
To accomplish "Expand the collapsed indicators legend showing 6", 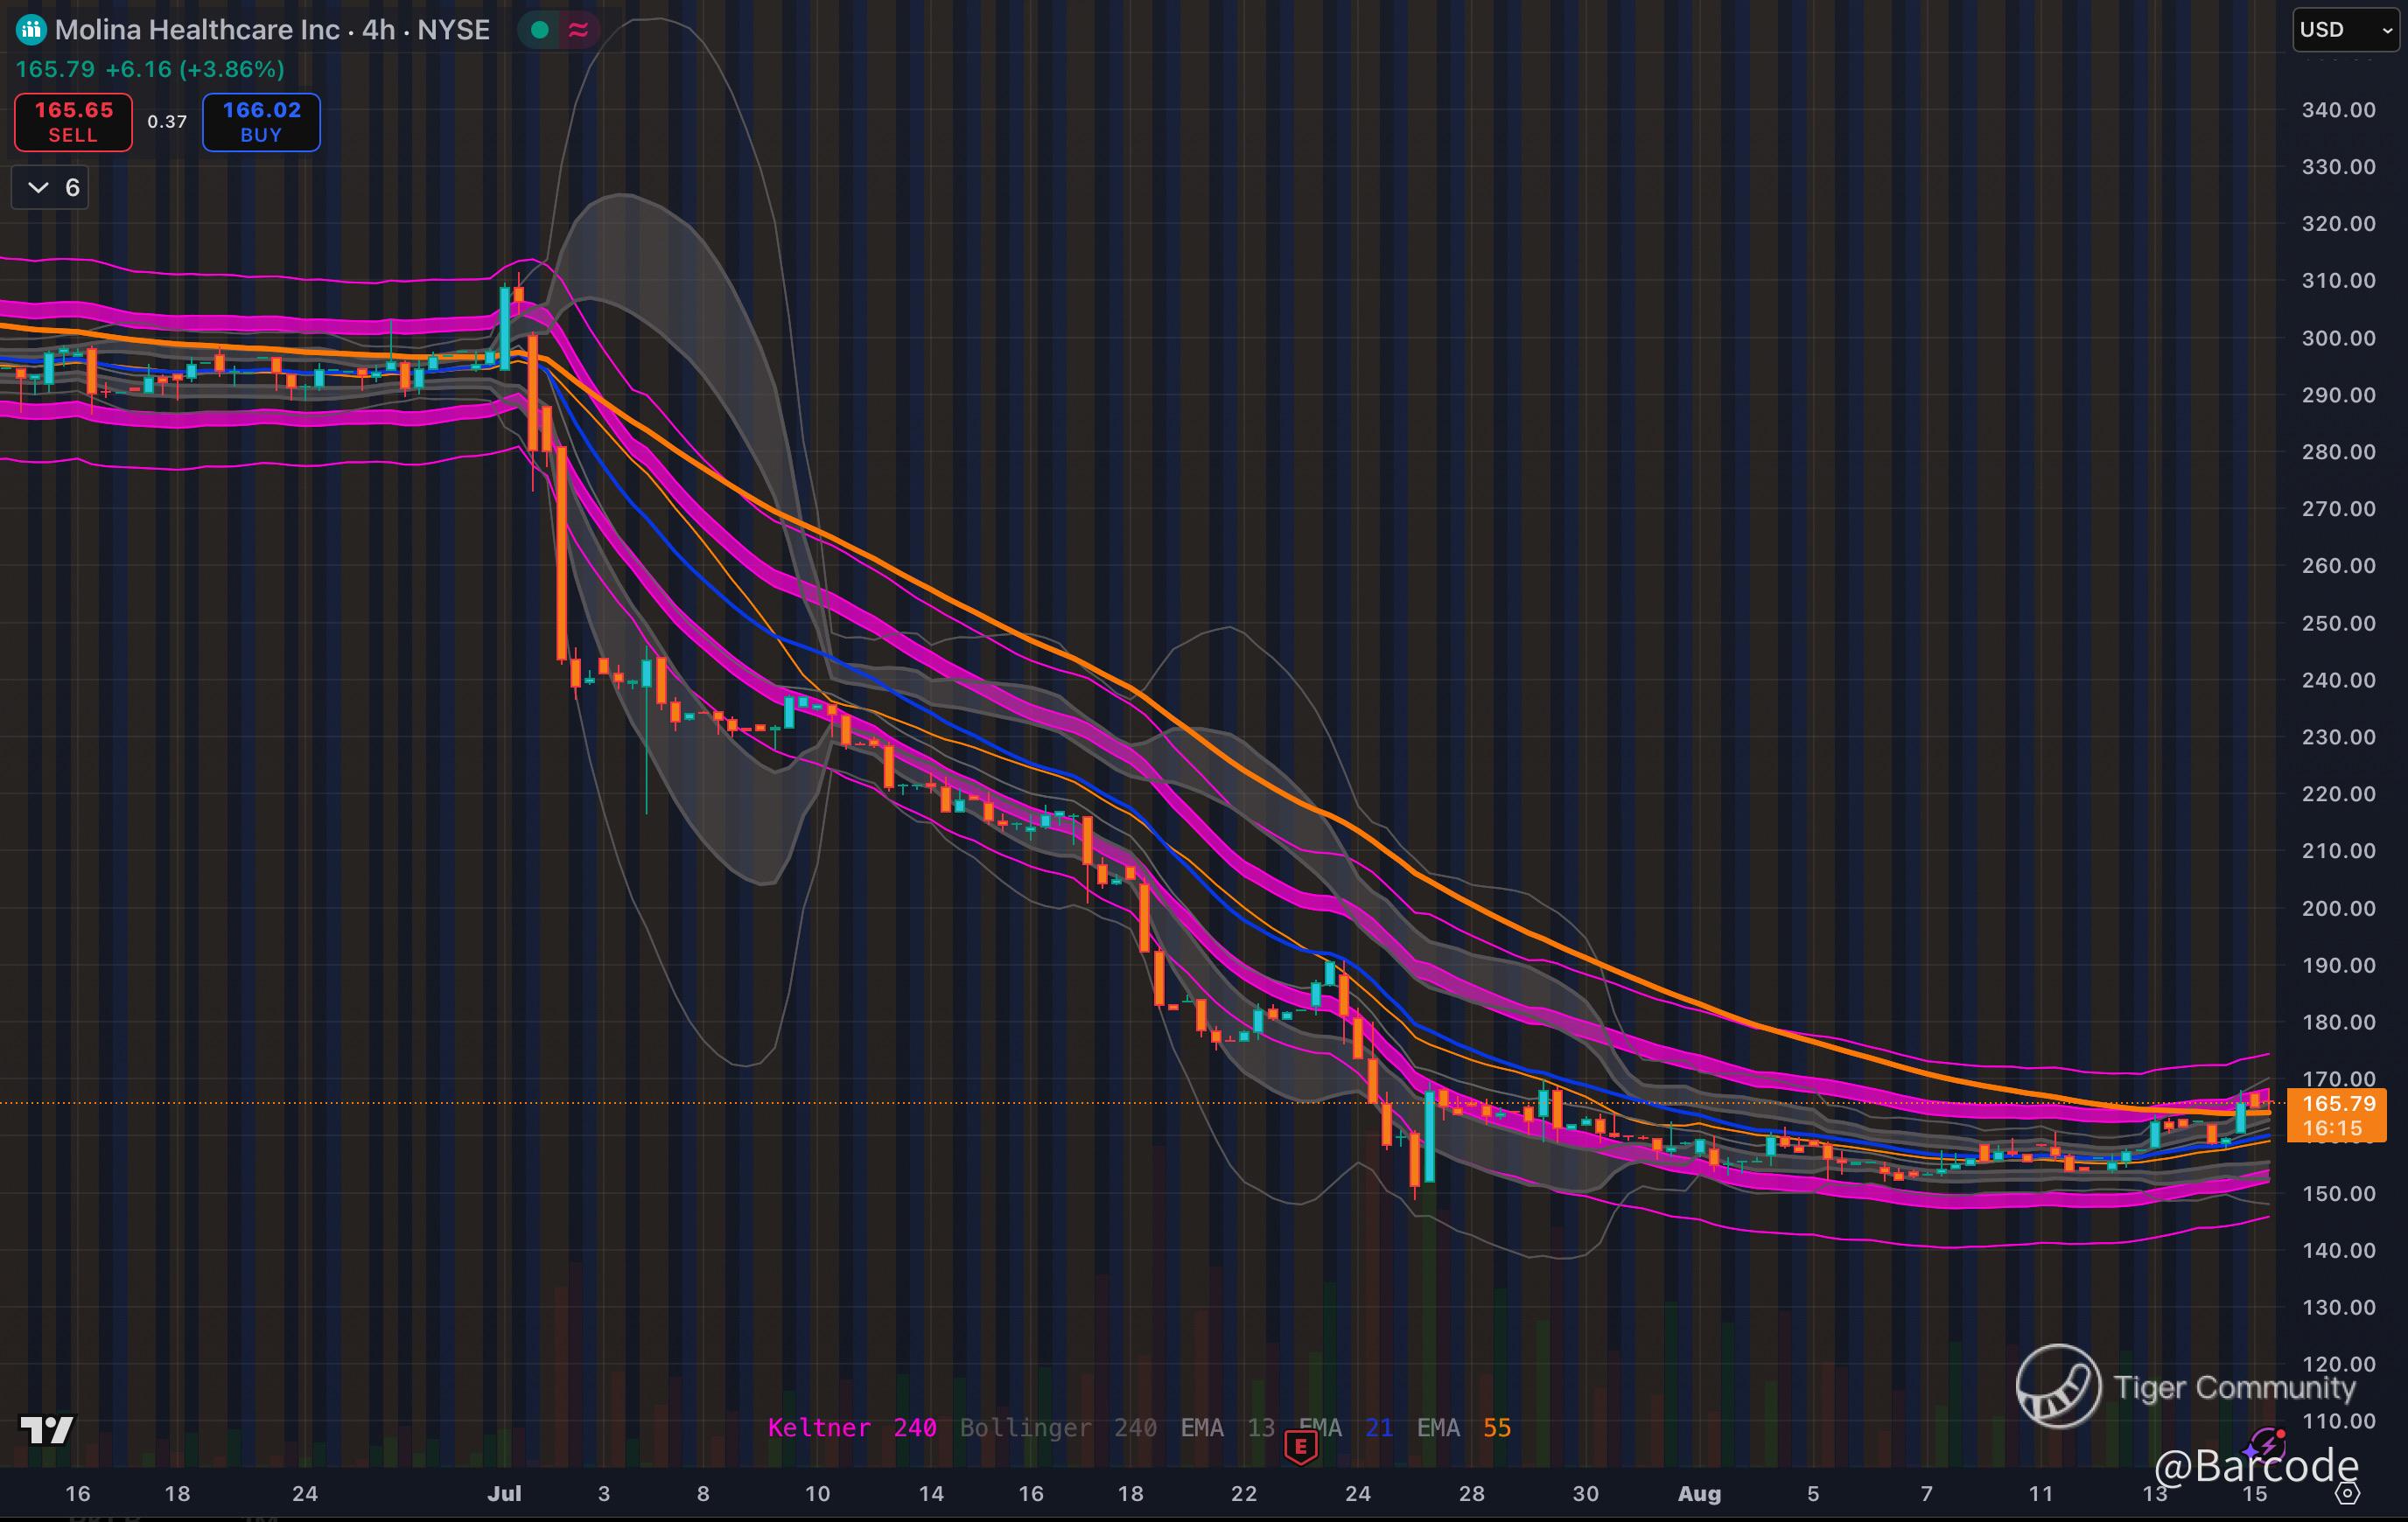I will coord(50,188).
